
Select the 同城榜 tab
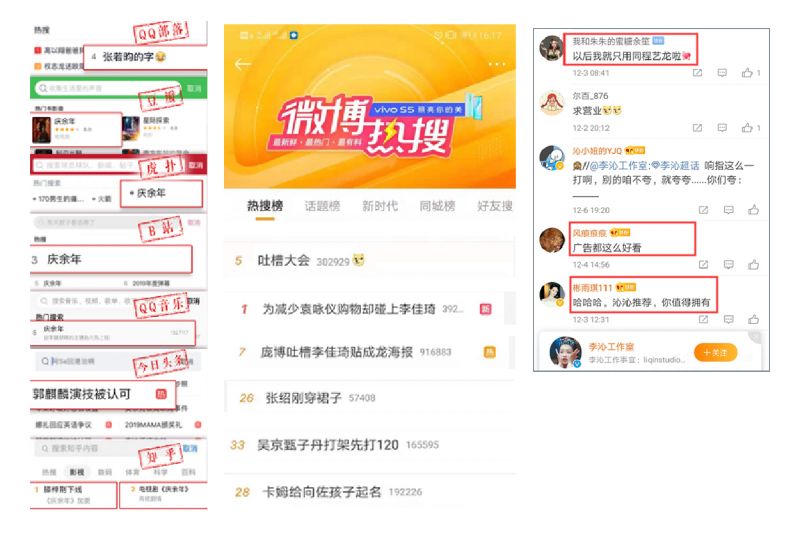coord(437,206)
